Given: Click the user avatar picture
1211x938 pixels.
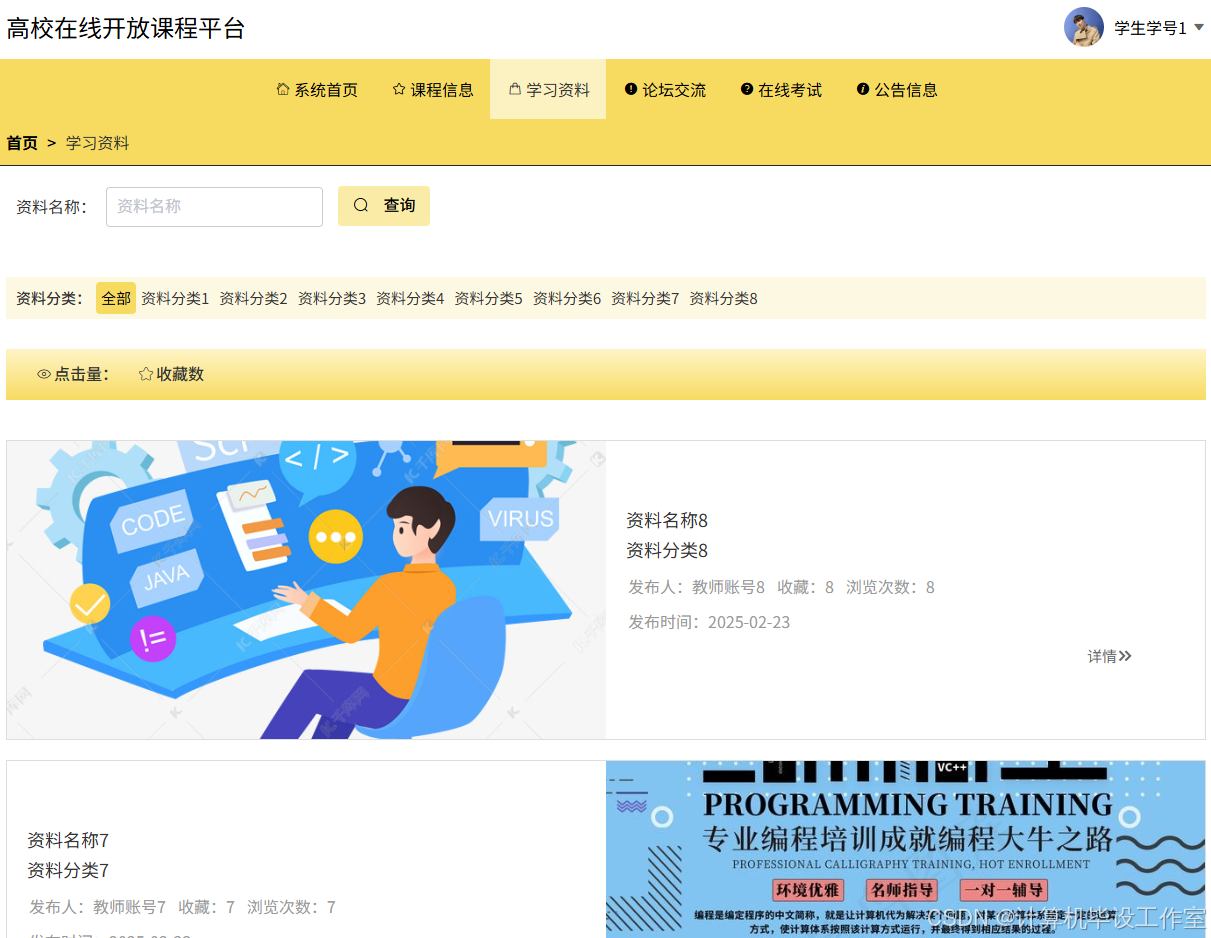Looking at the screenshot, I should pyautogui.click(x=1084, y=27).
